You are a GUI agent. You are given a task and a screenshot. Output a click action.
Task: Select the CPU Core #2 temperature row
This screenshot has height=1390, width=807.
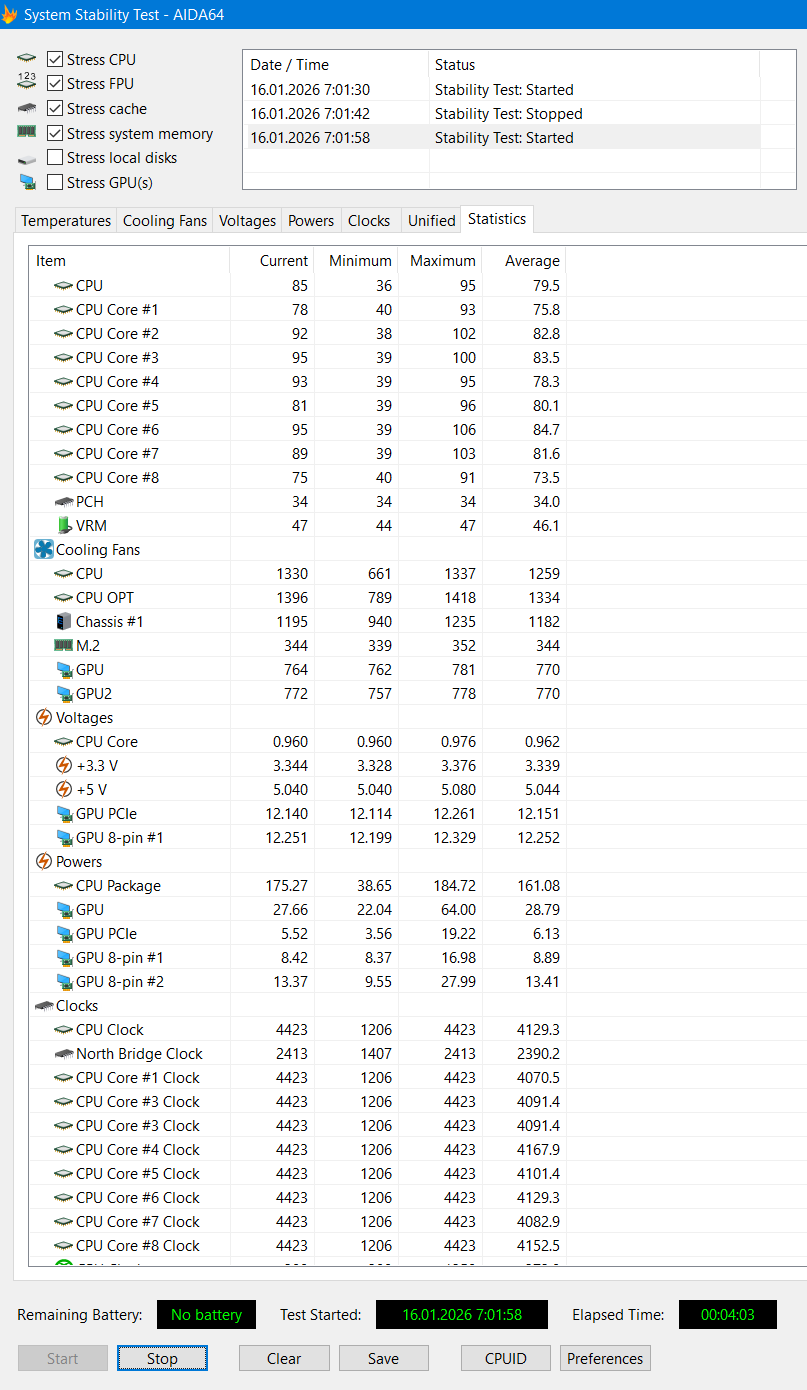point(298,333)
